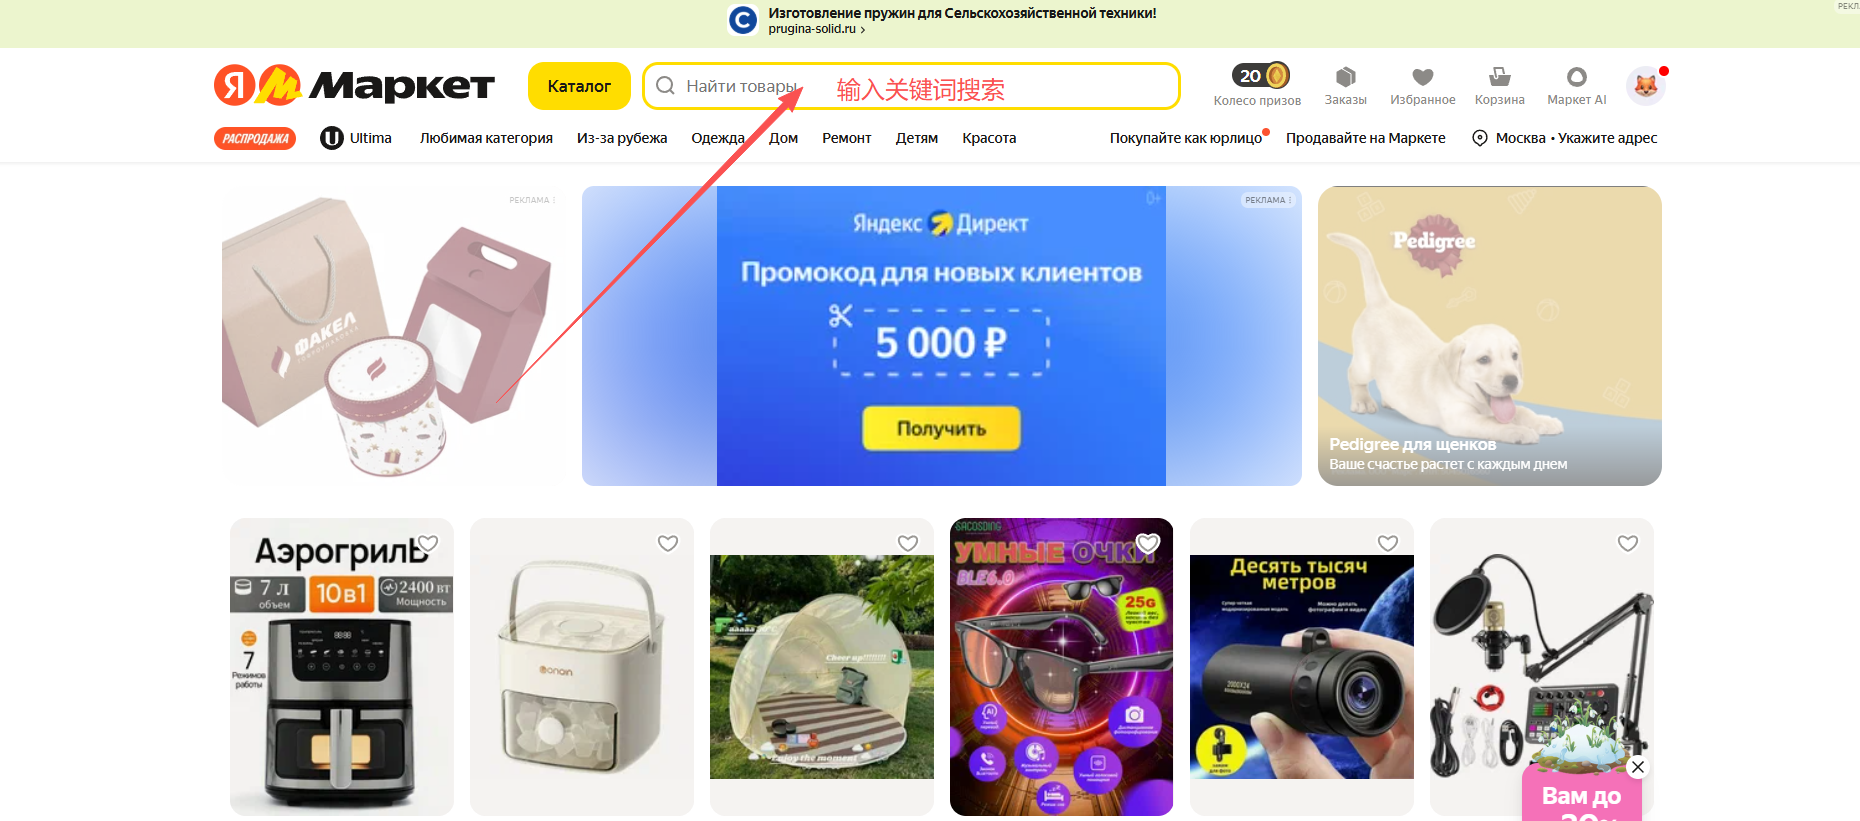Toggle heart on microphone kit product
The width and height of the screenshot is (1860, 821).
click(x=1628, y=543)
